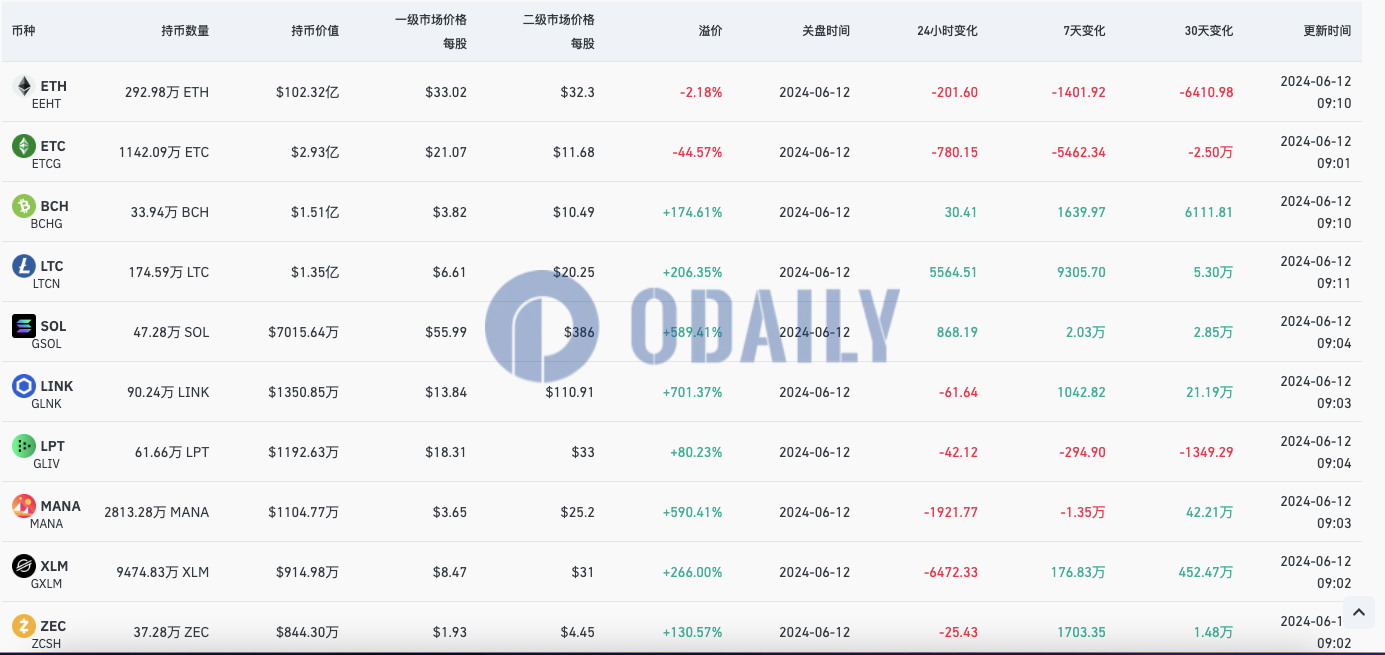Click the Zcash ZEC coin icon
The width and height of the screenshot is (1385, 655).
pos(23,626)
